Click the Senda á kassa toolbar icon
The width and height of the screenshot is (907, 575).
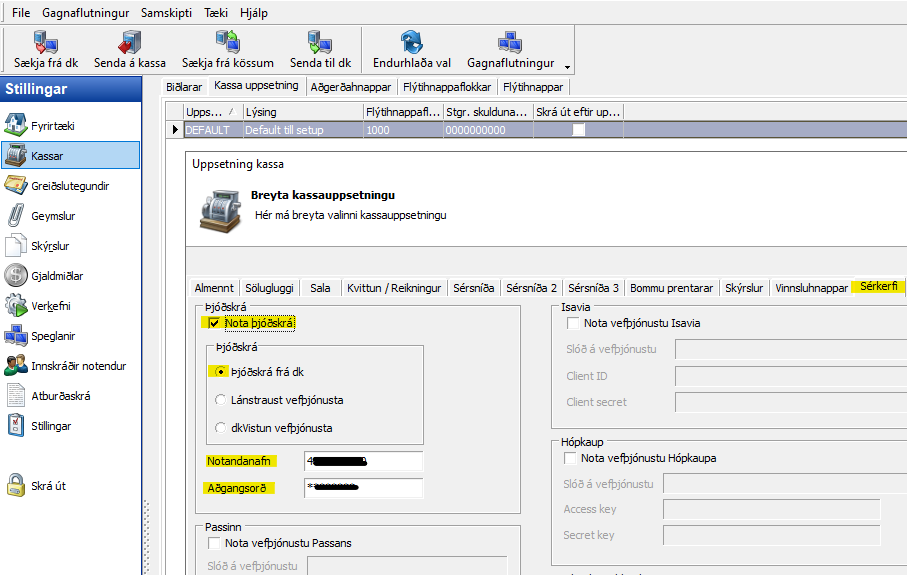point(130,42)
